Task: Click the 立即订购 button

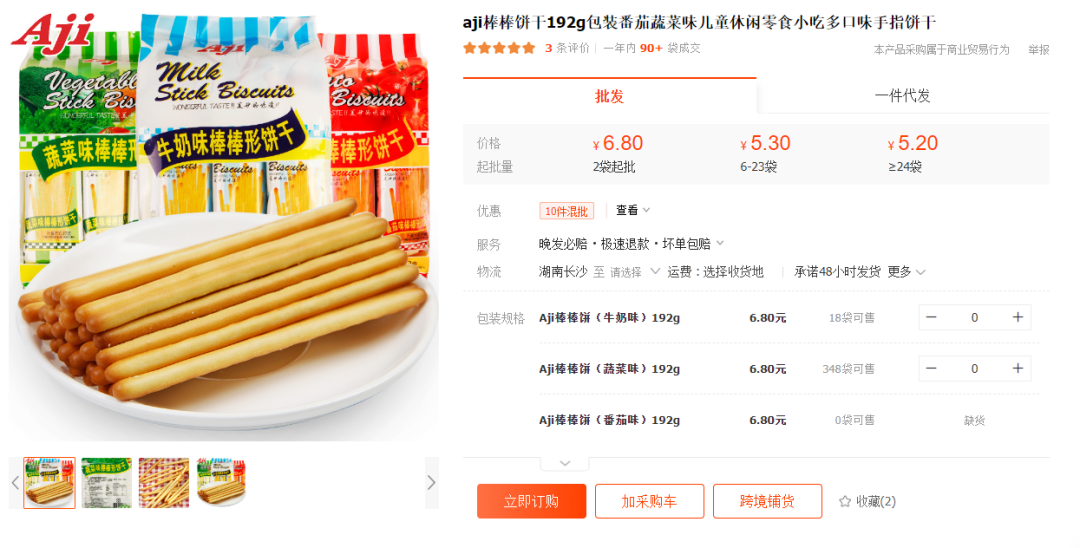Action: 532,501
